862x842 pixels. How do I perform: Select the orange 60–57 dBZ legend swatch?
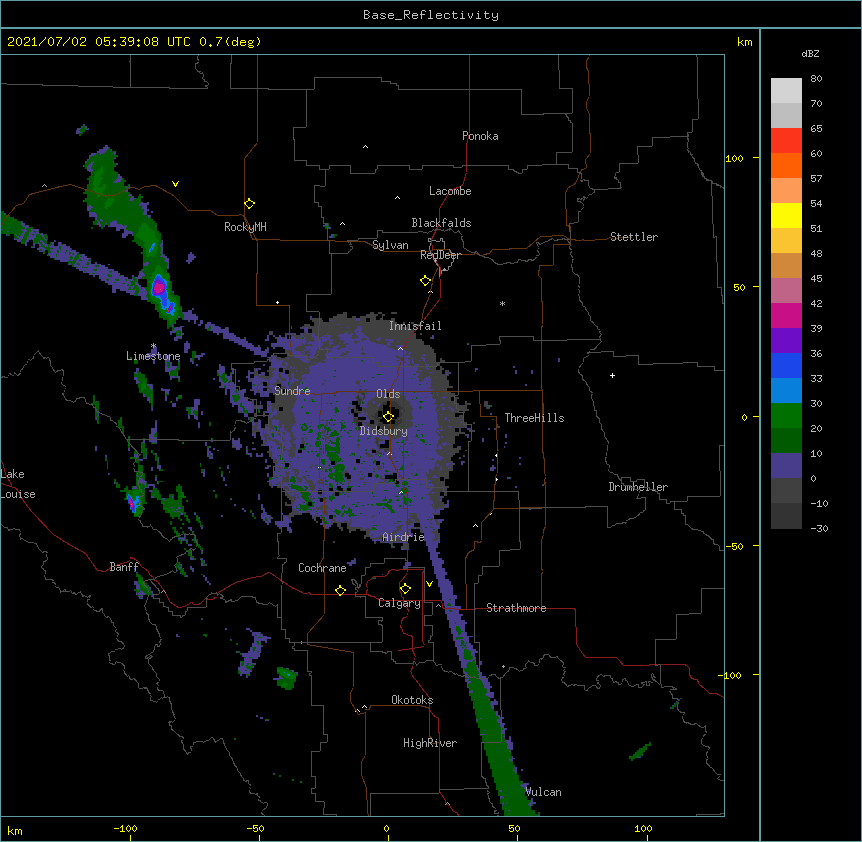click(786, 165)
